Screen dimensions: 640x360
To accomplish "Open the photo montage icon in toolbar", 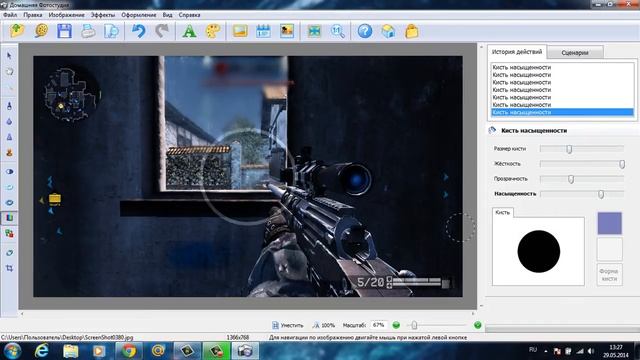I will [x=287, y=31].
